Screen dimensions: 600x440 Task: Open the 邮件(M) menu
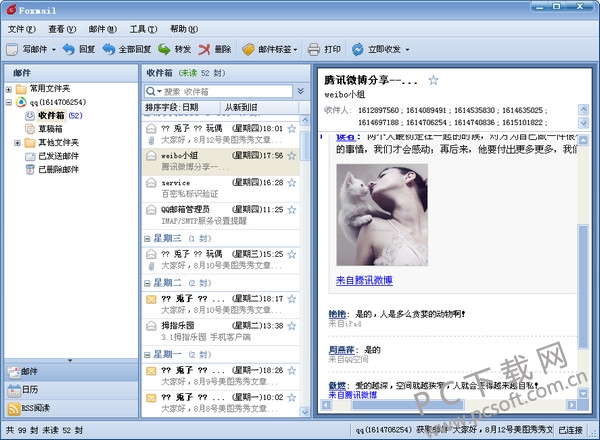tap(103, 29)
